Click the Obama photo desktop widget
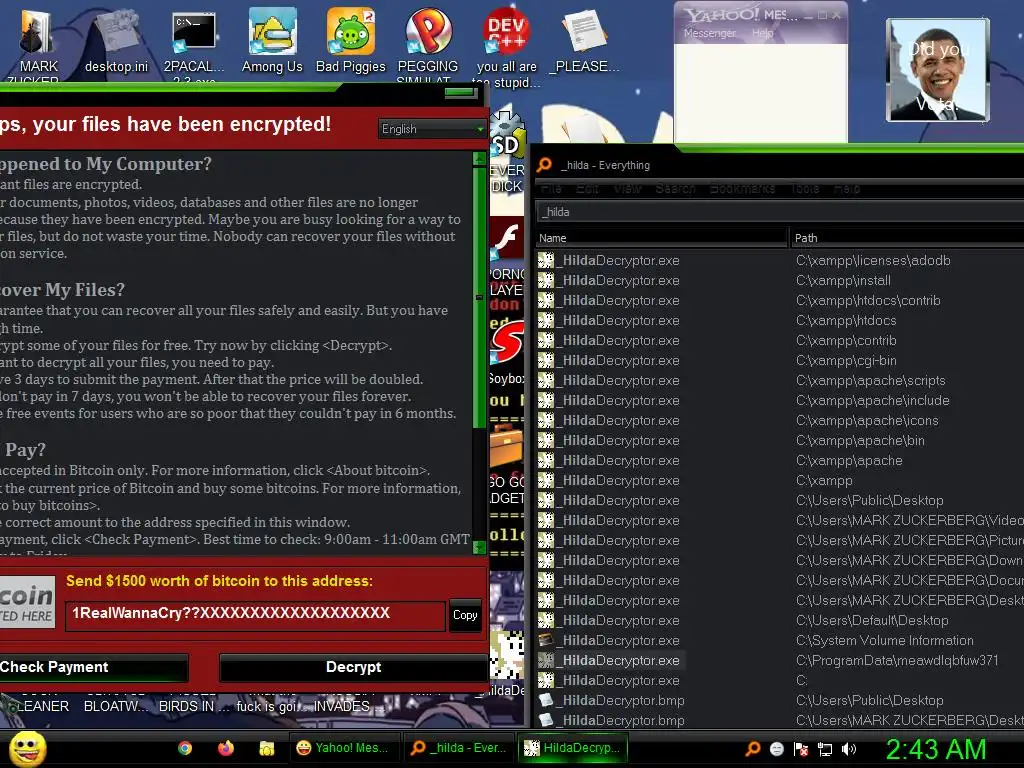1024x768 pixels. coord(937,70)
